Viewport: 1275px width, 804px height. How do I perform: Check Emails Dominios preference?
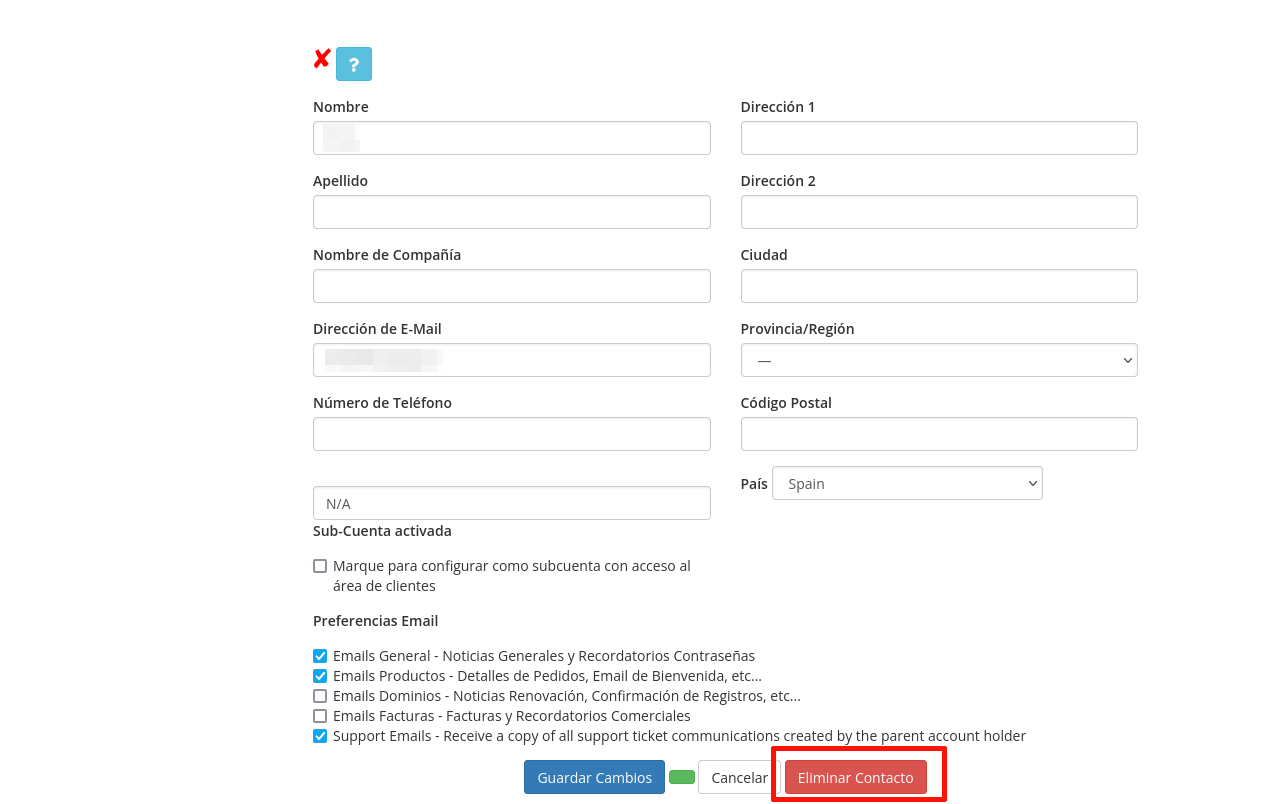point(320,696)
